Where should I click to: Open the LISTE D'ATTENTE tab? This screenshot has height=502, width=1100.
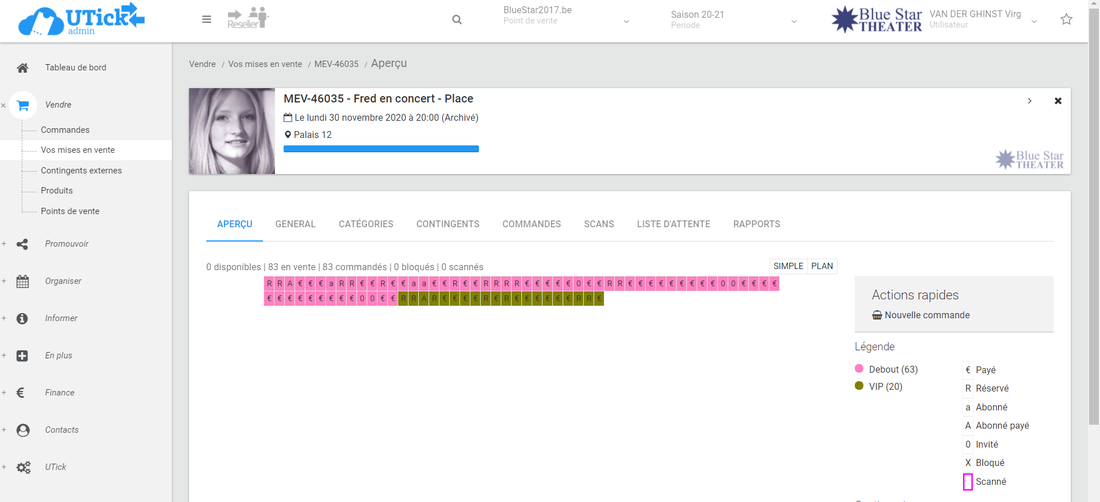pyautogui.click(x=673, y=224)
